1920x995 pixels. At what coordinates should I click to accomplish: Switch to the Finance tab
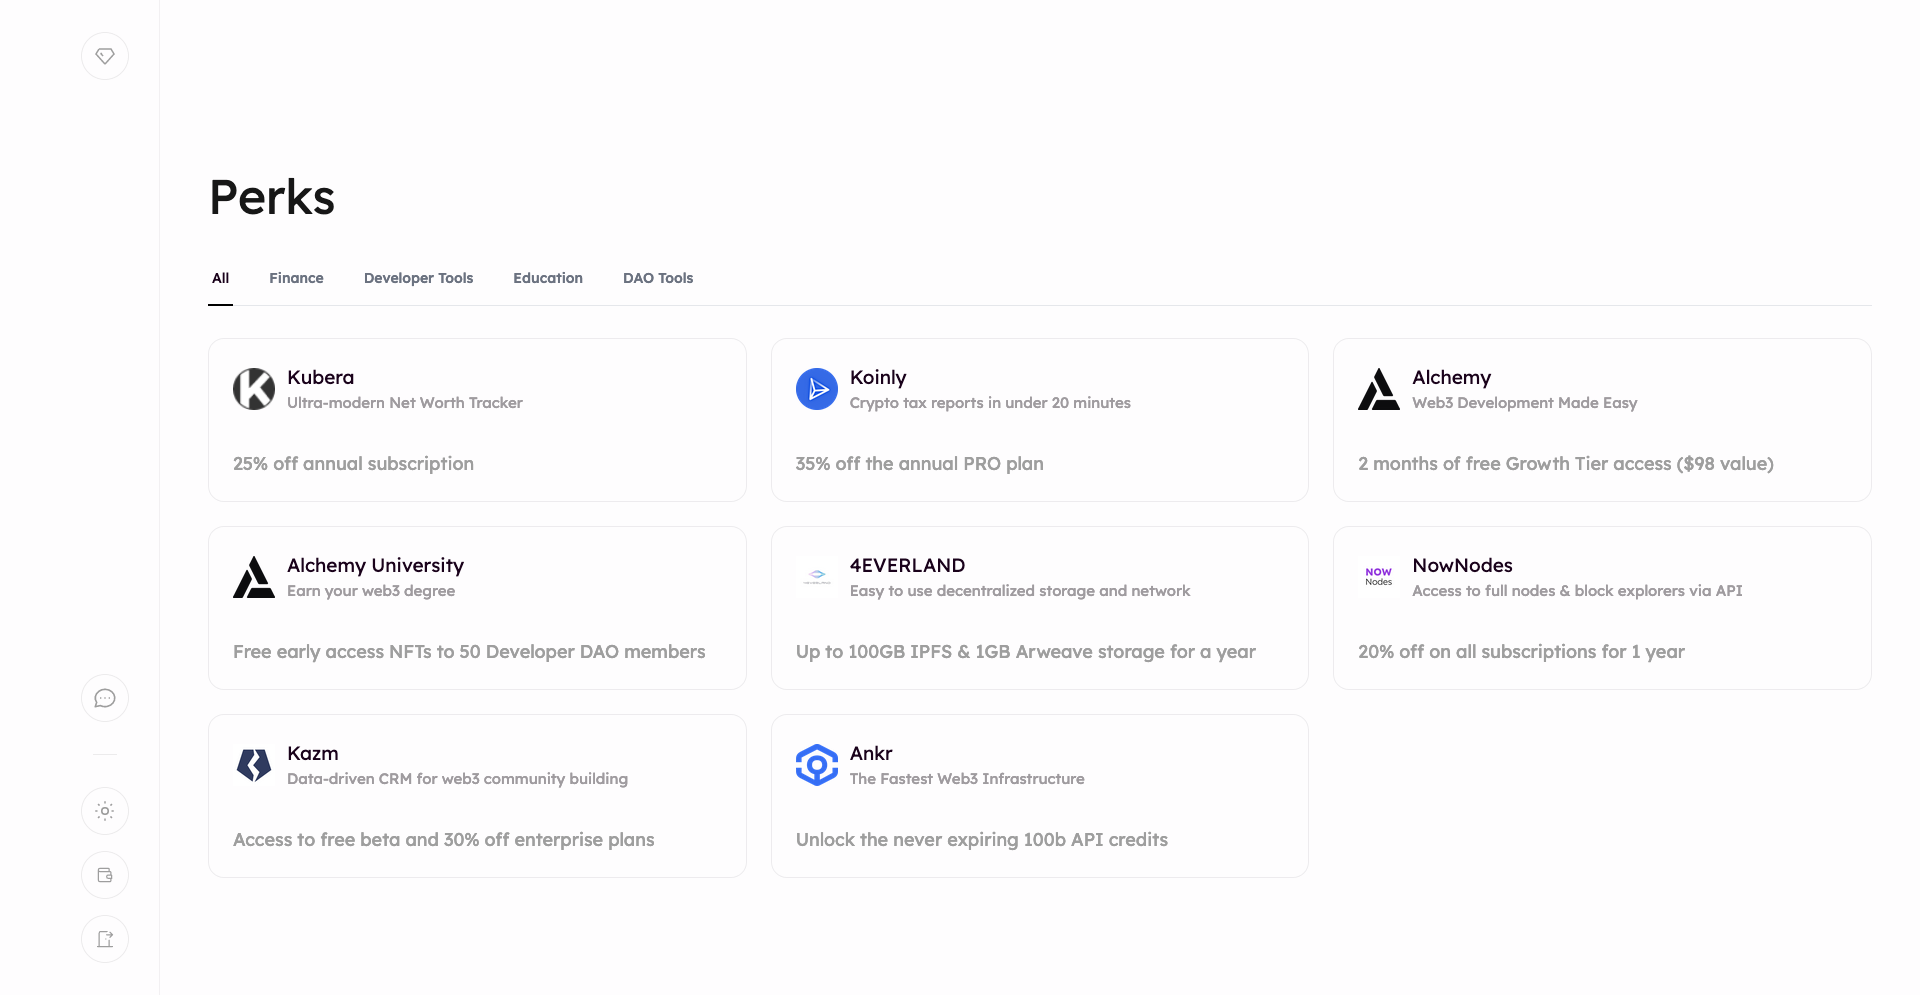click(x=296, y=278)
